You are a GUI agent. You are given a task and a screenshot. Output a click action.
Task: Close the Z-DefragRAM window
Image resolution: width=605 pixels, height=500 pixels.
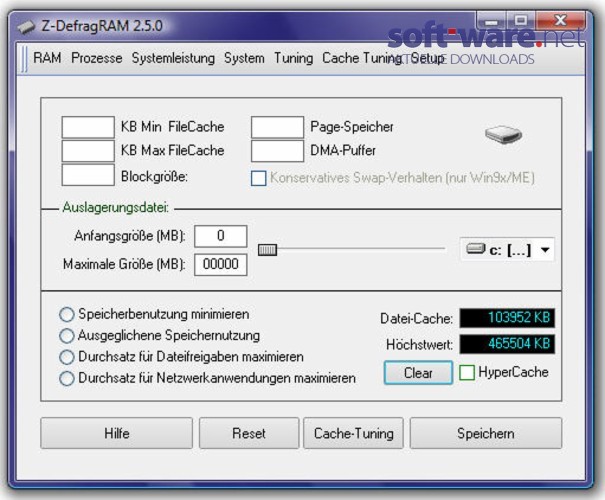coord(560,20)
